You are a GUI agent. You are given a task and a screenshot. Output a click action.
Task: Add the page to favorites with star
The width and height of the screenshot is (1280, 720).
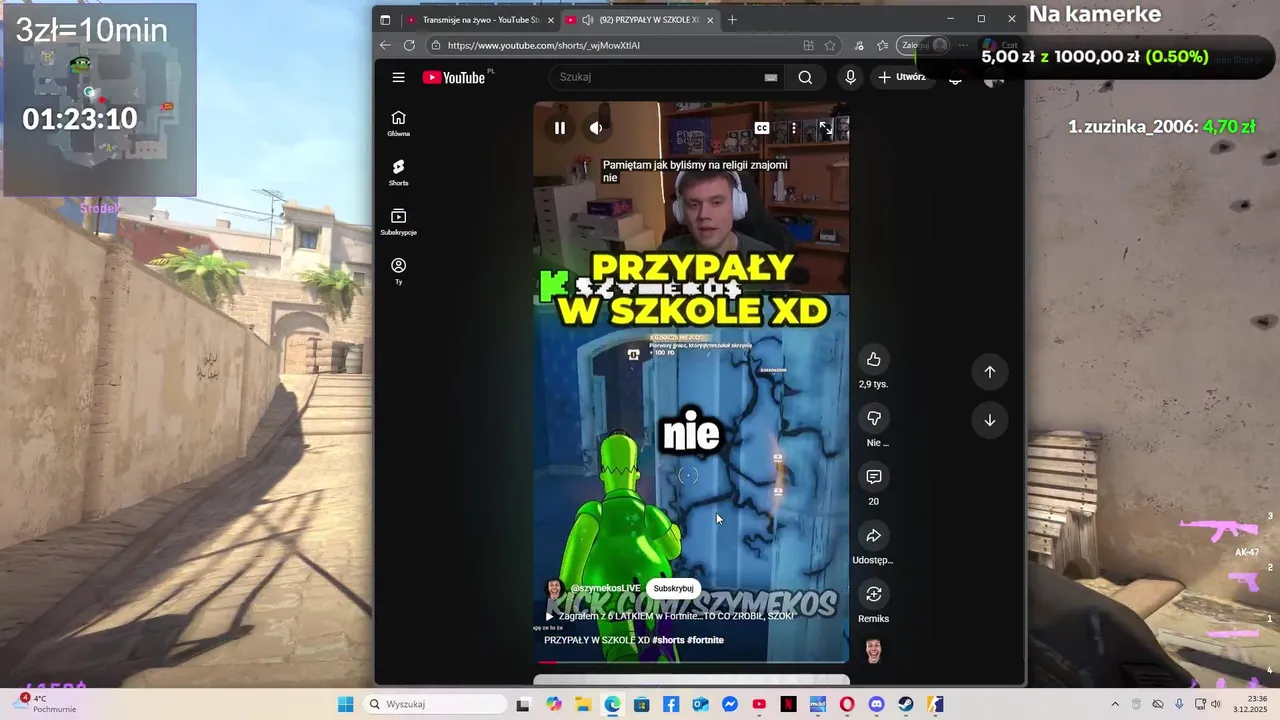pos(830,45)
